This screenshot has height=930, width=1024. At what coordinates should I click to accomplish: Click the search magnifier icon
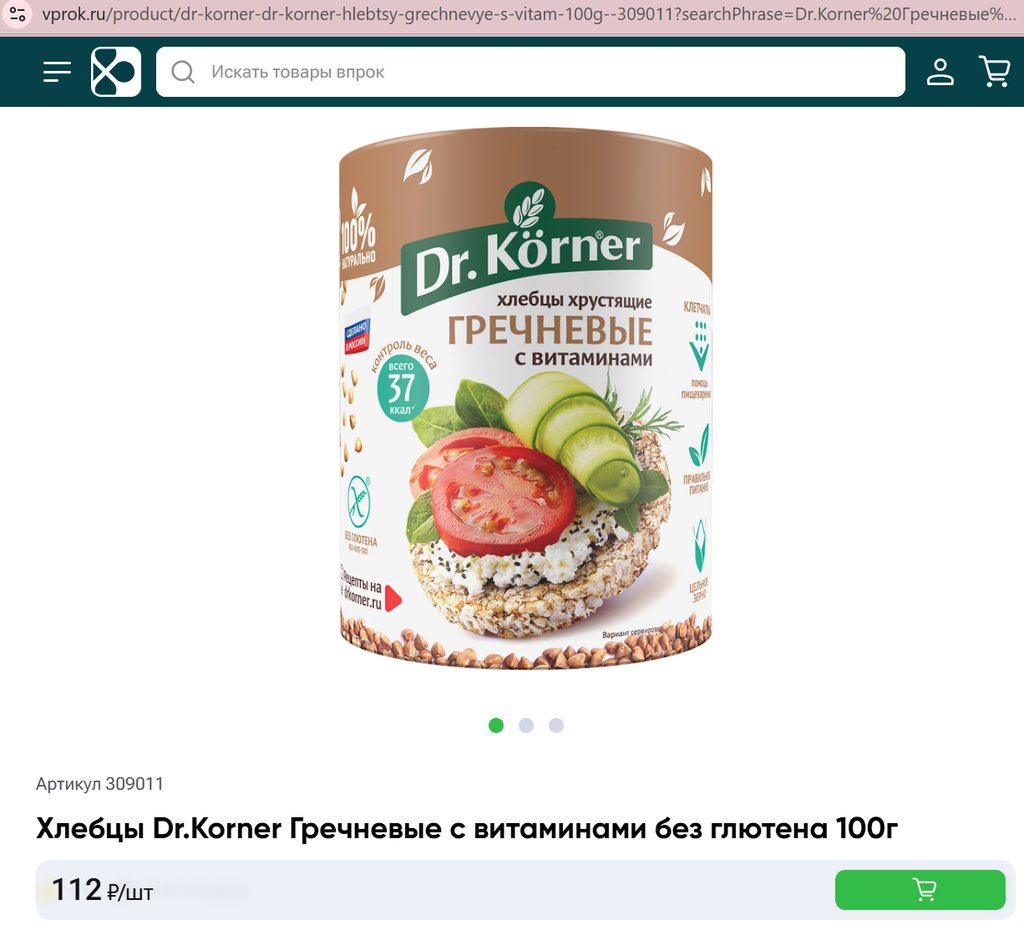tap(183, 72)
